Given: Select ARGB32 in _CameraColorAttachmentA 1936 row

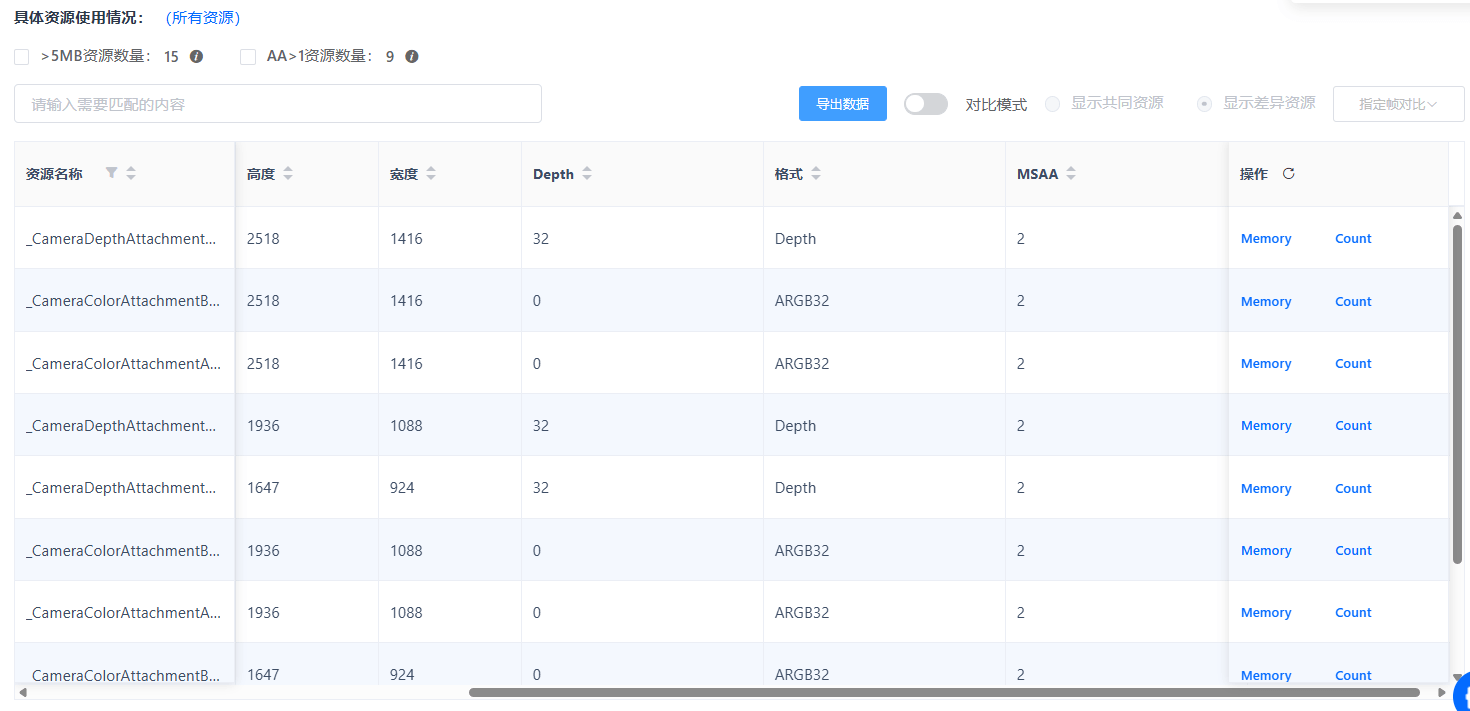Looking at the screenshot, I should (x=802, y=613).
